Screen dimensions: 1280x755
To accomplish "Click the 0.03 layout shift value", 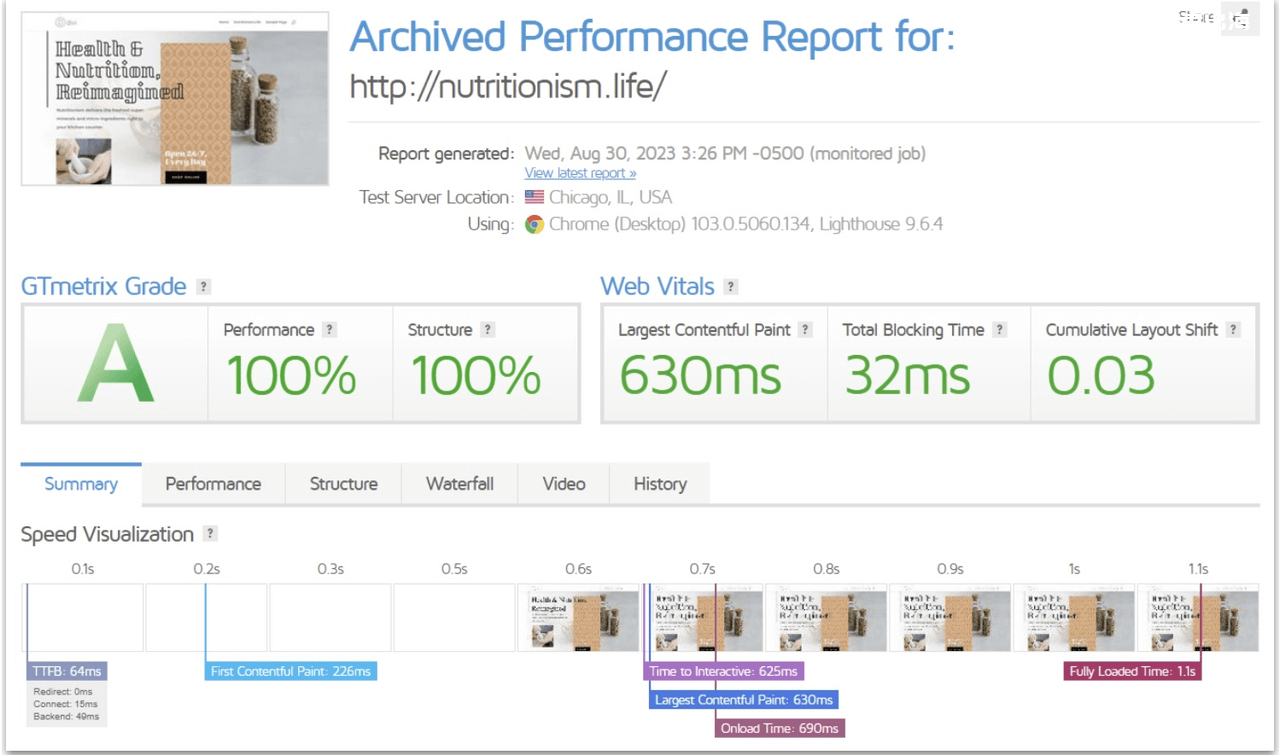I will pos(1101,376).
